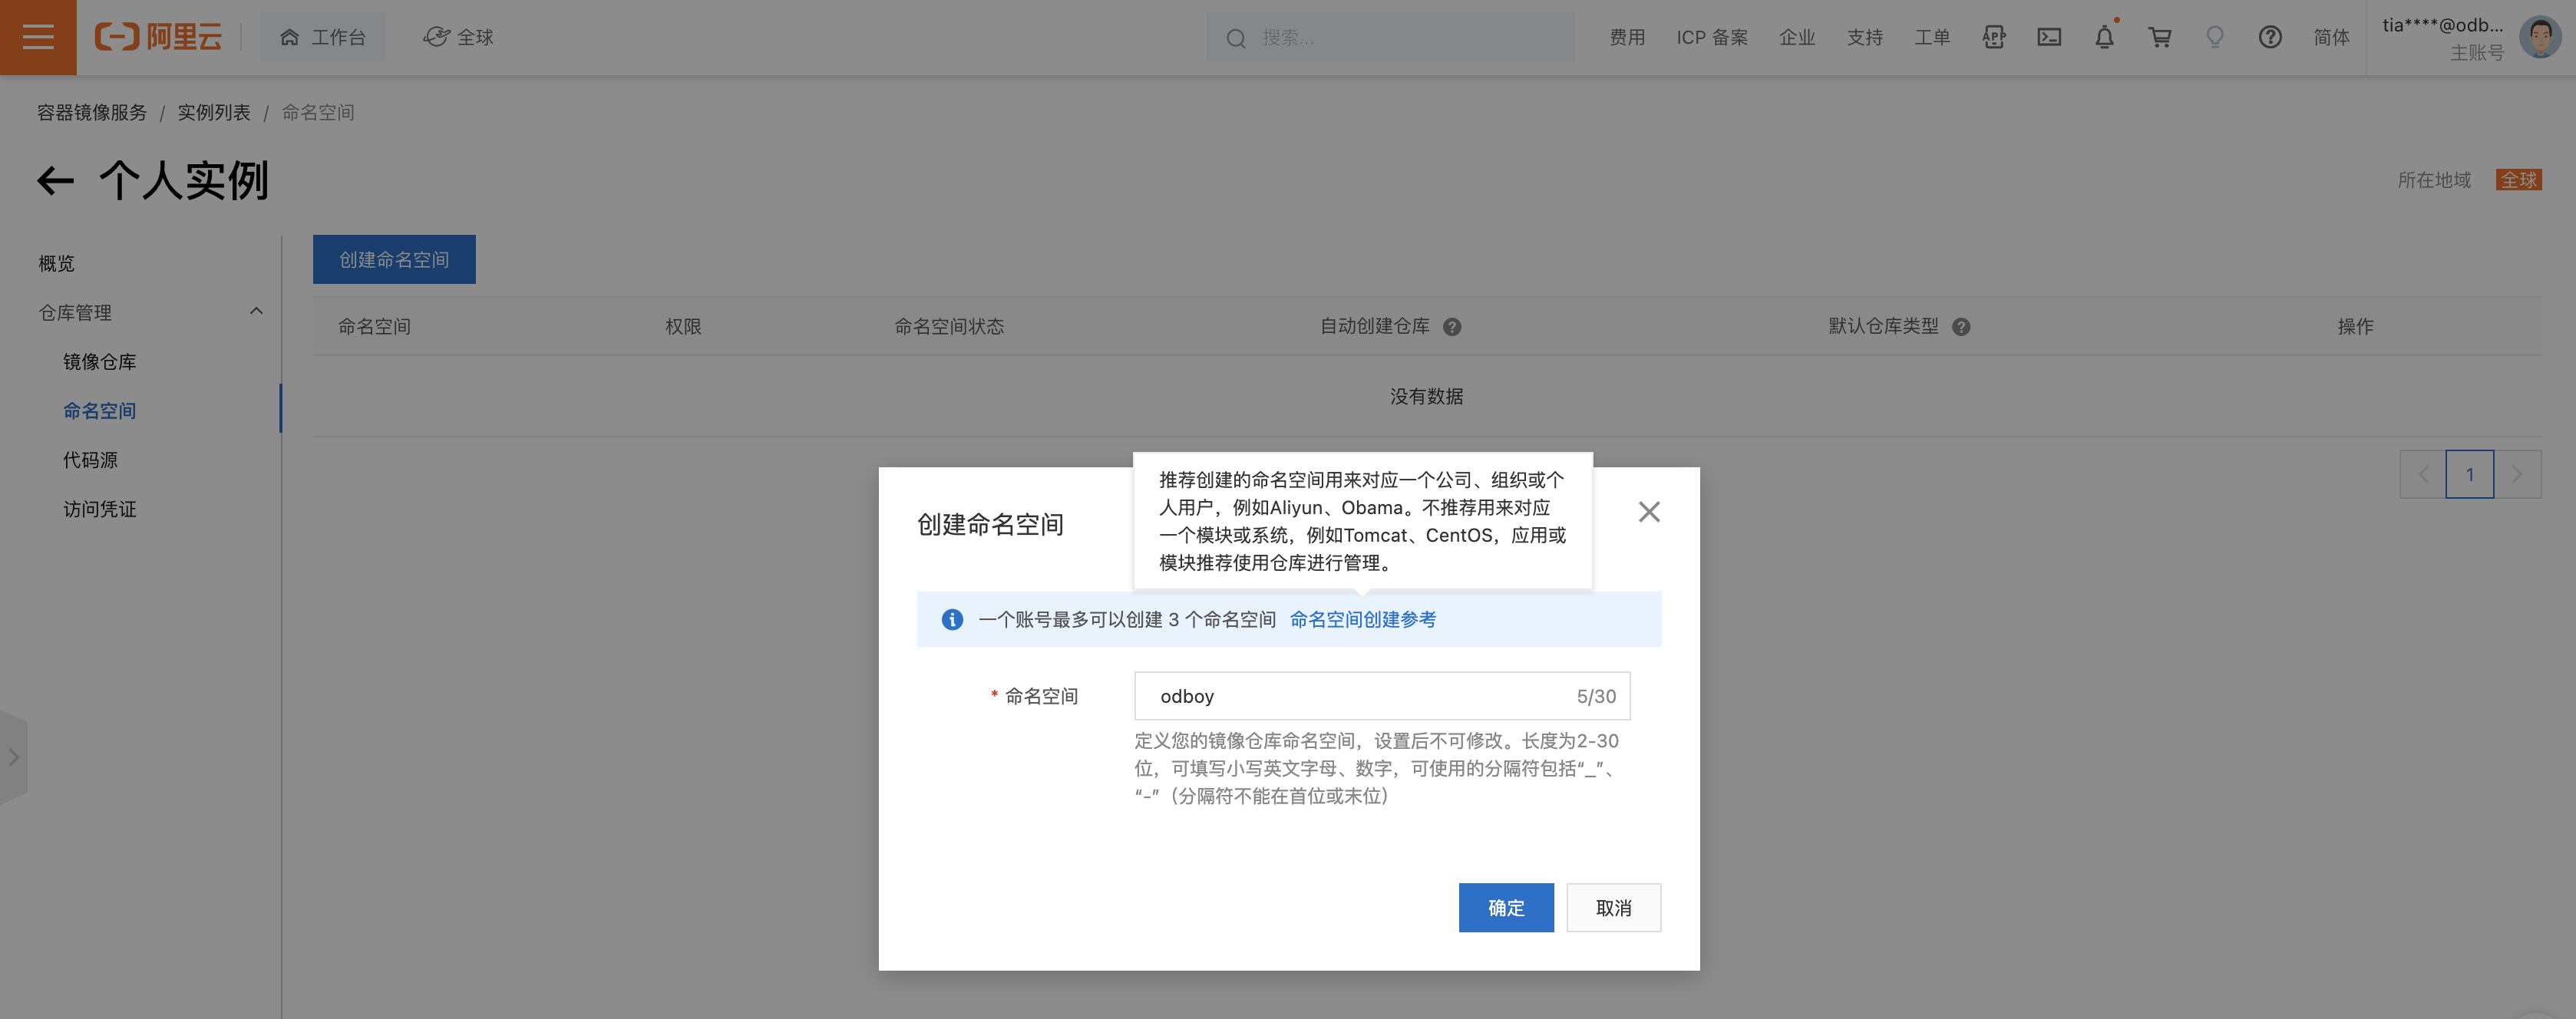Image resolution: width=2576 pixels, height=1019 pixels.
Task: Collapse the 仓库管理 sidebar section
Action: pos(256,312)
